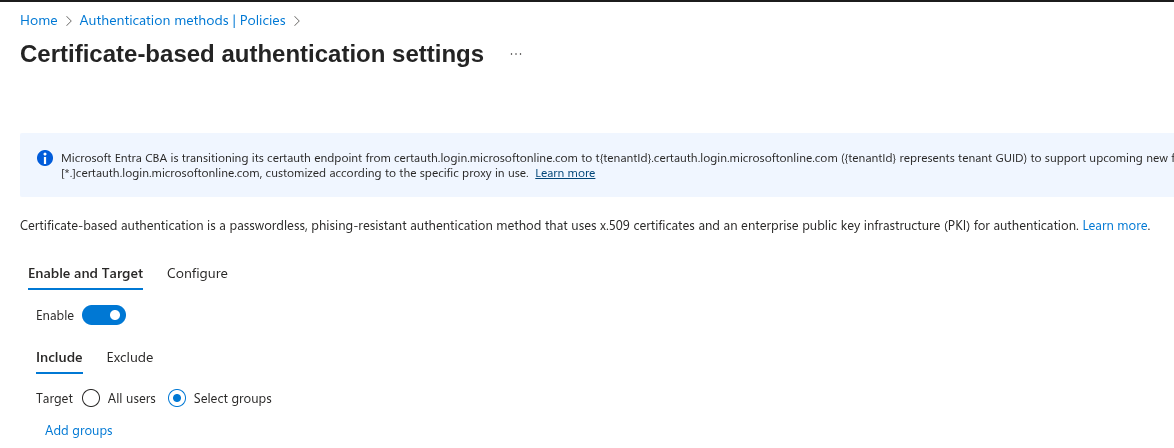1174x448 pixels.
Task: Open the Enable and Target tab
Action: coord(85,273)
